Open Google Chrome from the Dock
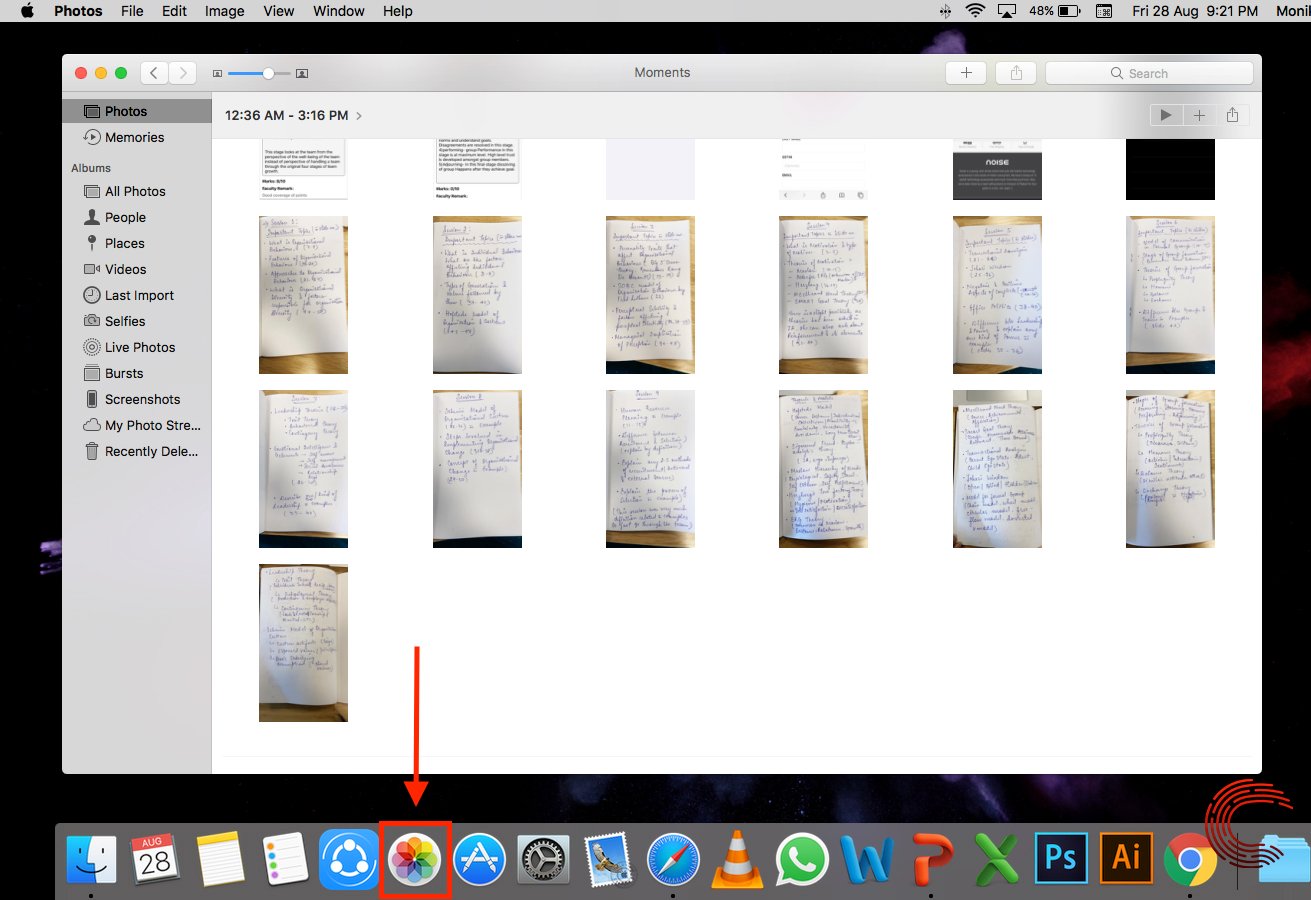Image resolution: width=1311 pixels, height=900 pixels. (1190, 860)
